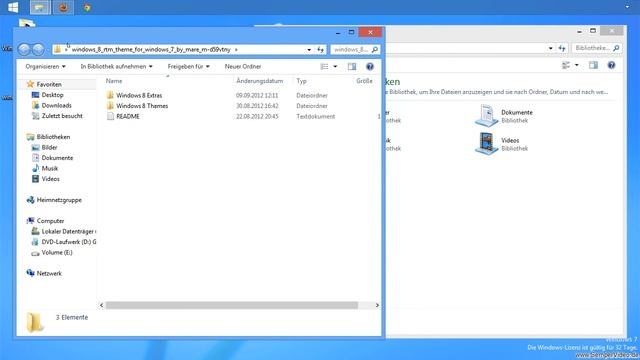640x360 pixels.
Task: Select Favoriten in navigation pane
Action: 49,84
